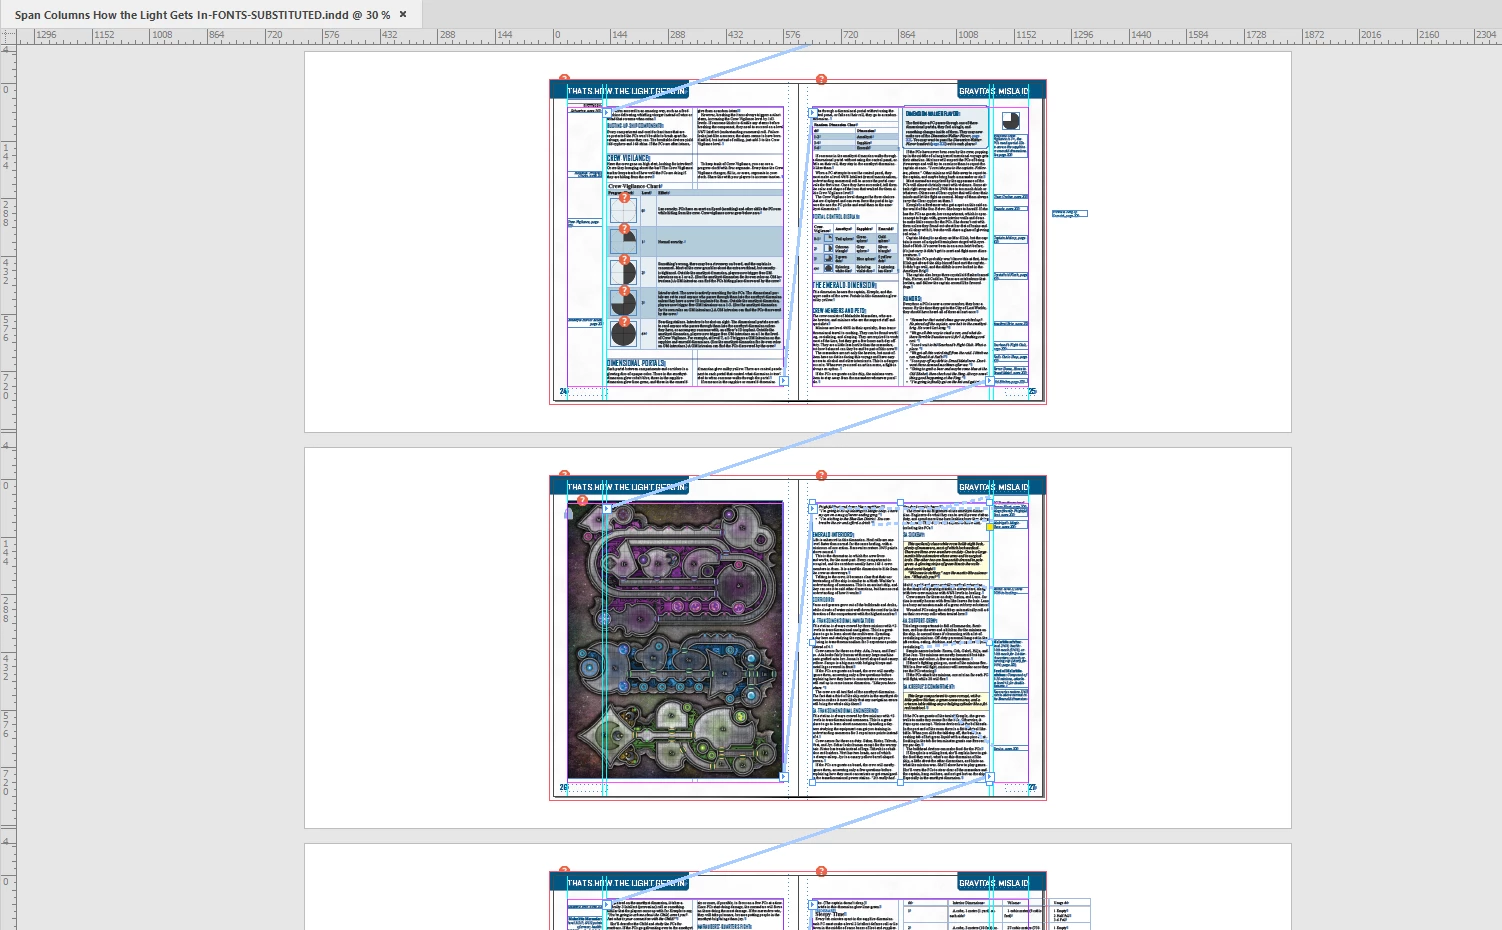The height and width of the screenshot is (930, 1502).
Task: Select the three-quarter-filled Crew Vigilance clock
Action: (x=623, y=301)
